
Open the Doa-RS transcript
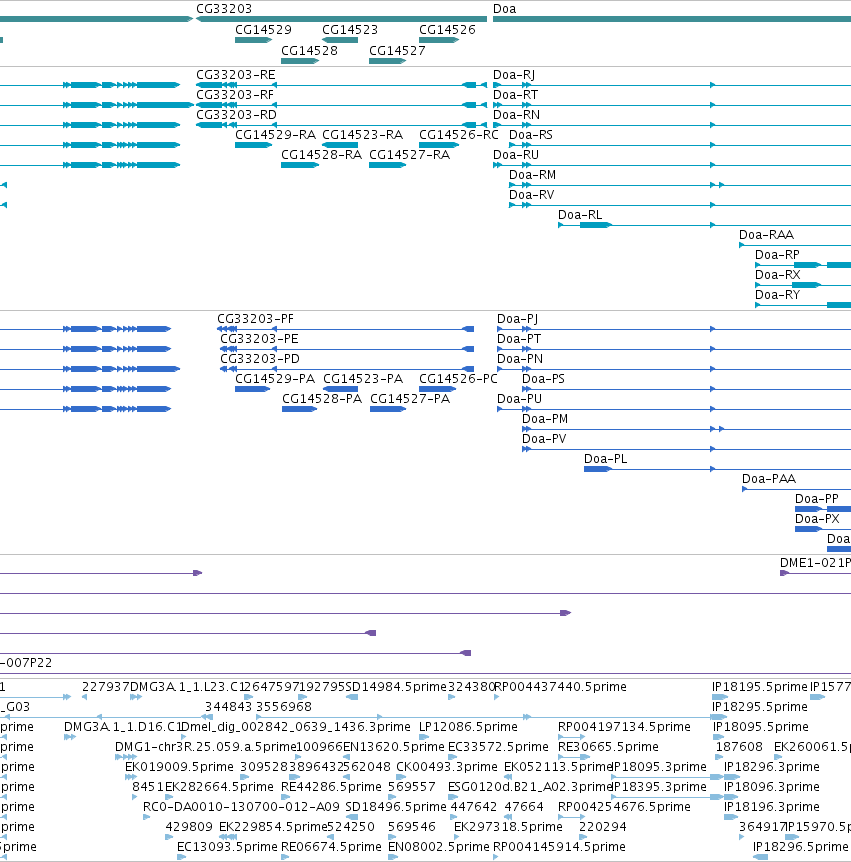(531, 135)
